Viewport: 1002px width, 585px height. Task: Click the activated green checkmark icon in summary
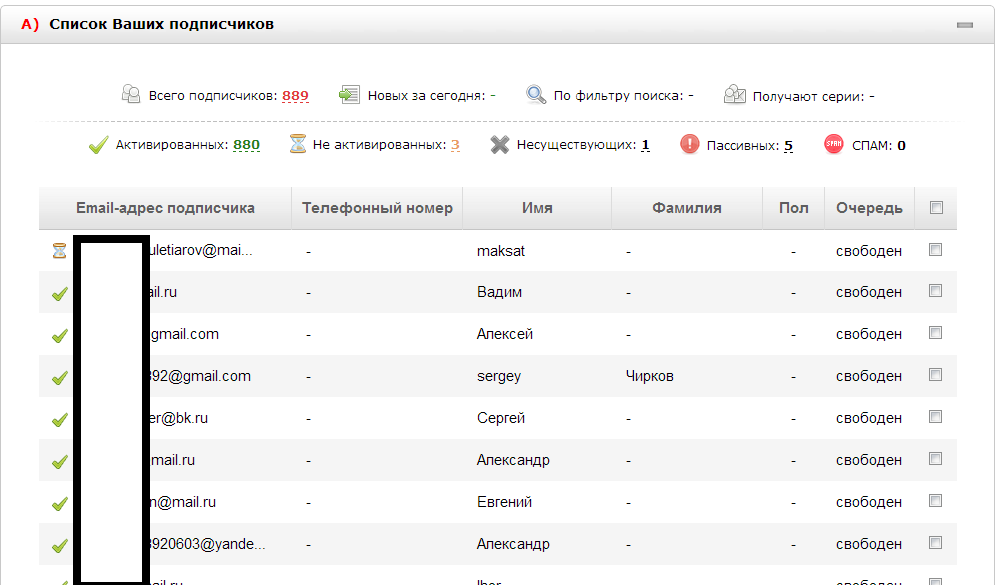98,145
